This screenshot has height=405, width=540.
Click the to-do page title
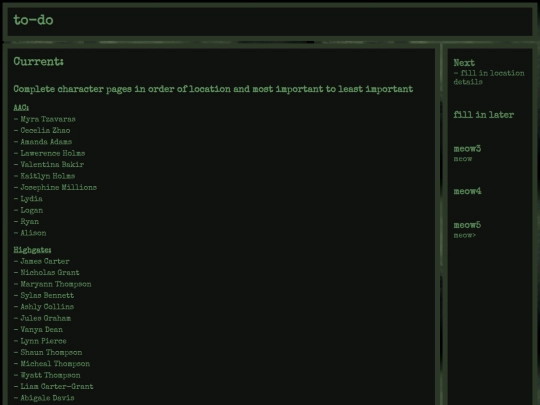[x=33, y=20]
